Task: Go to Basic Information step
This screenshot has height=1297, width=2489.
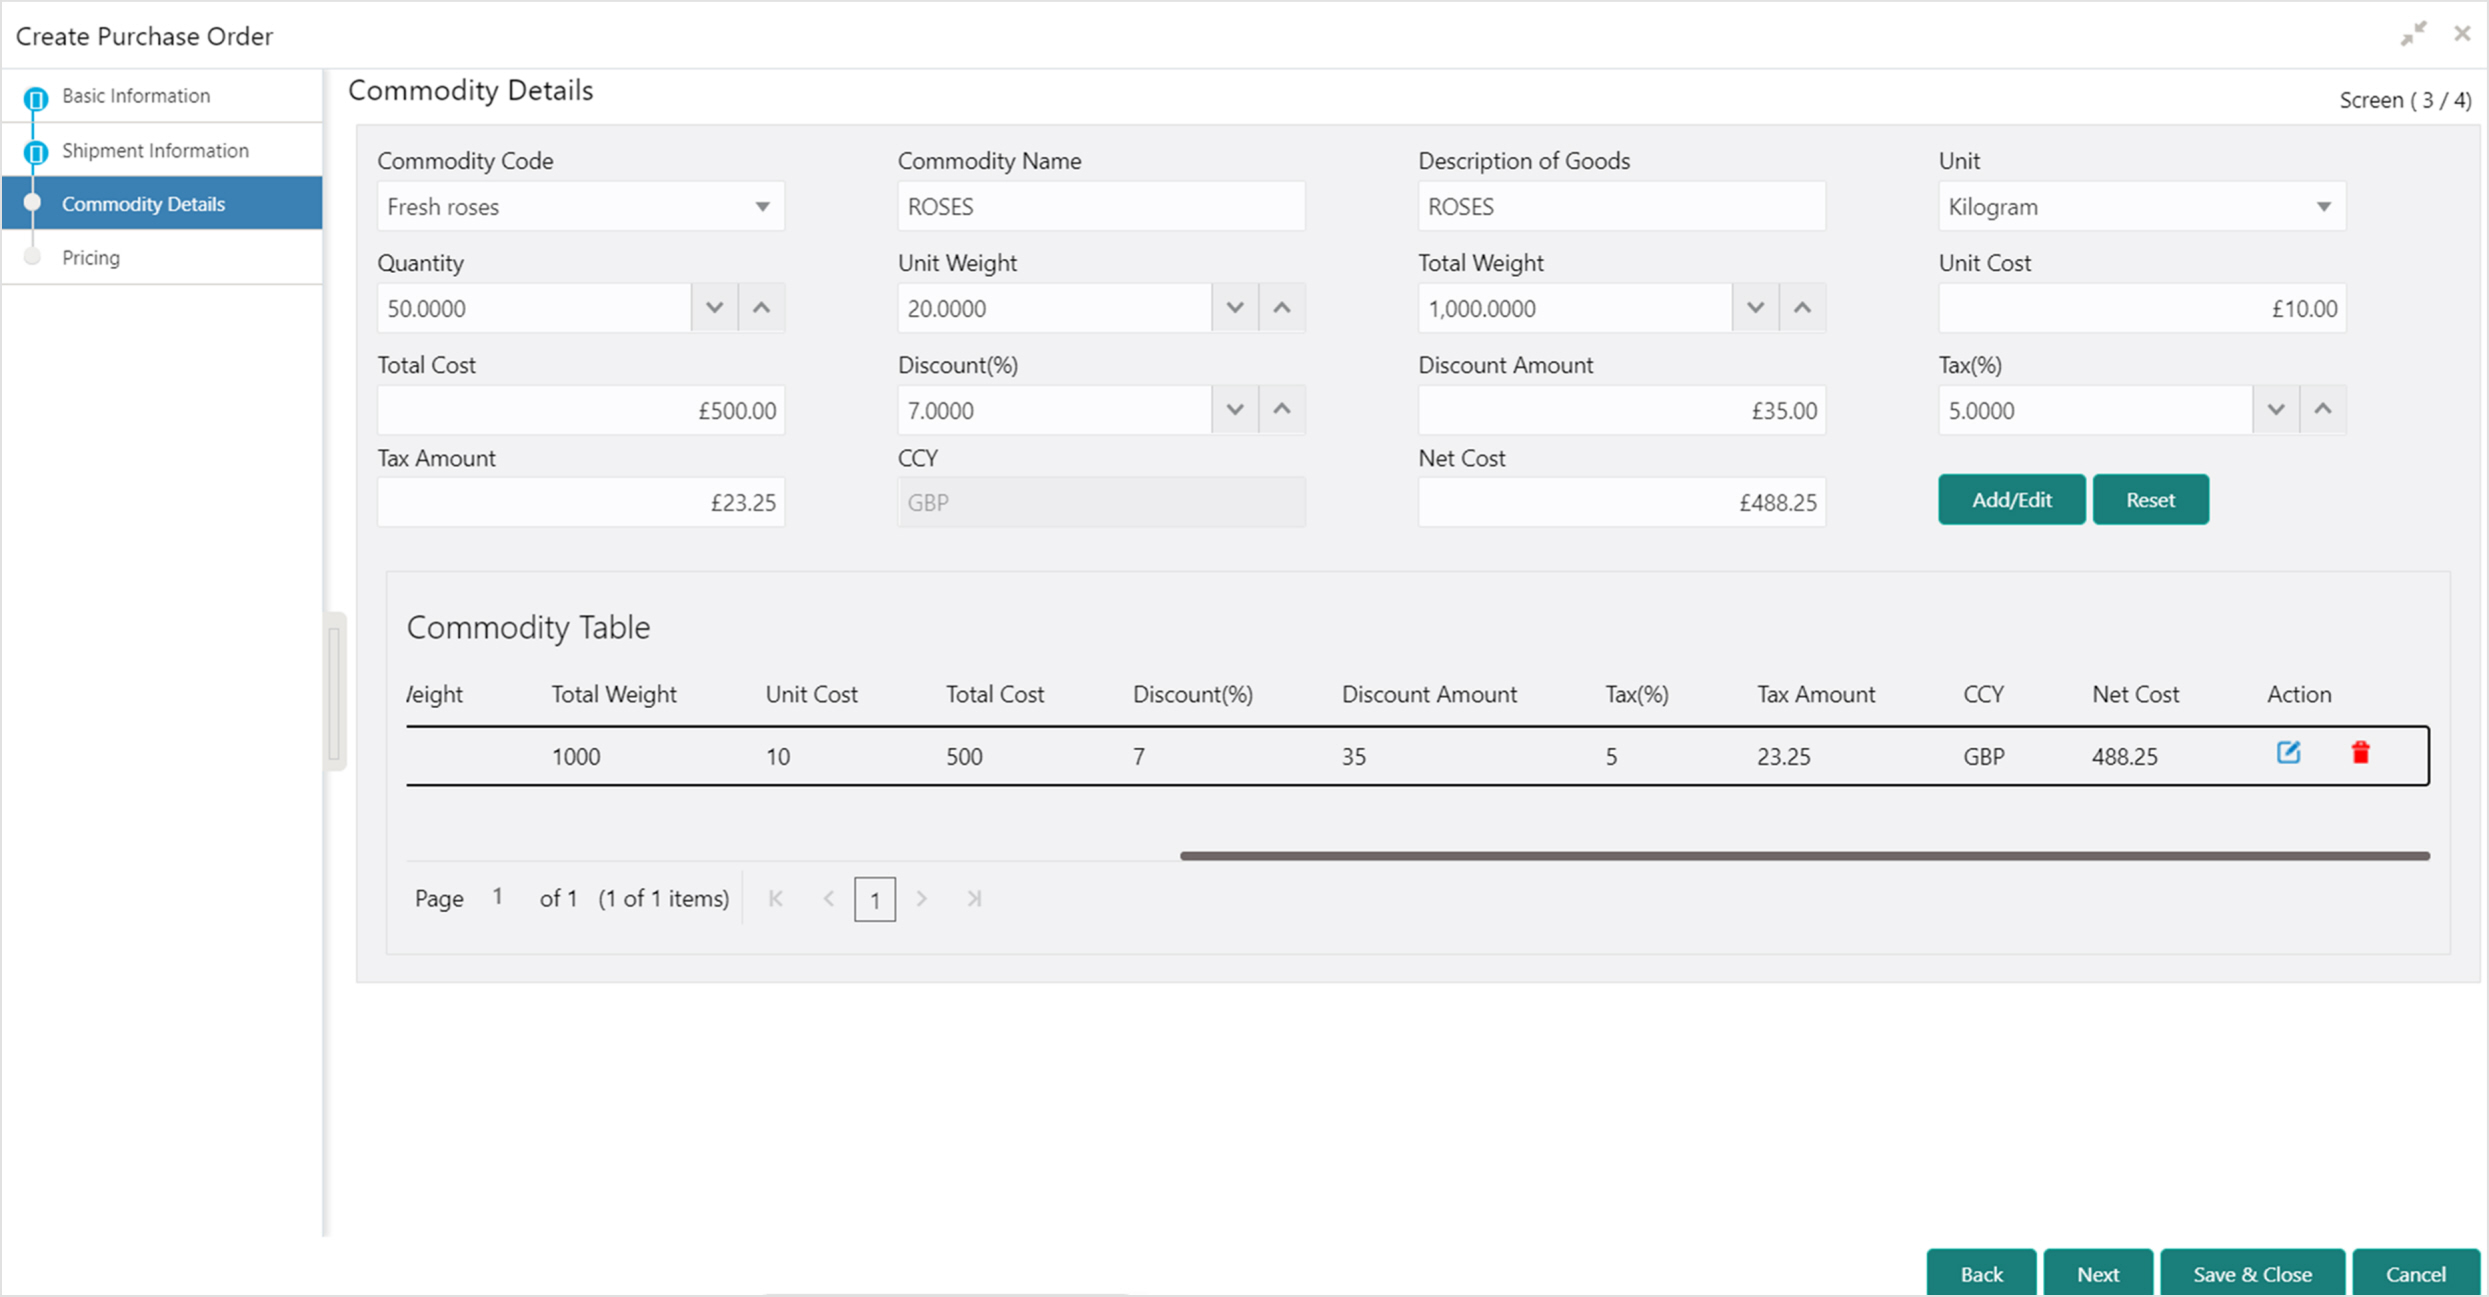Action: [136, 96]
